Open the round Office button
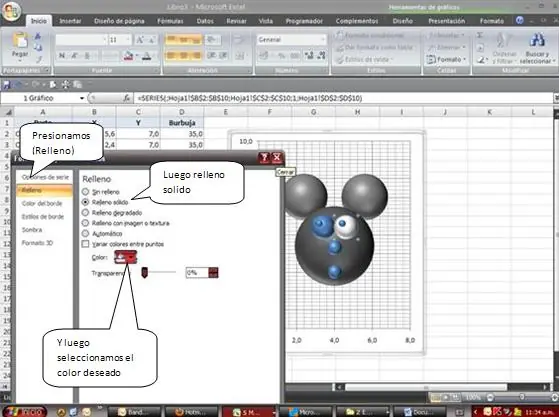559x417 pixels. tap(11, 11)
